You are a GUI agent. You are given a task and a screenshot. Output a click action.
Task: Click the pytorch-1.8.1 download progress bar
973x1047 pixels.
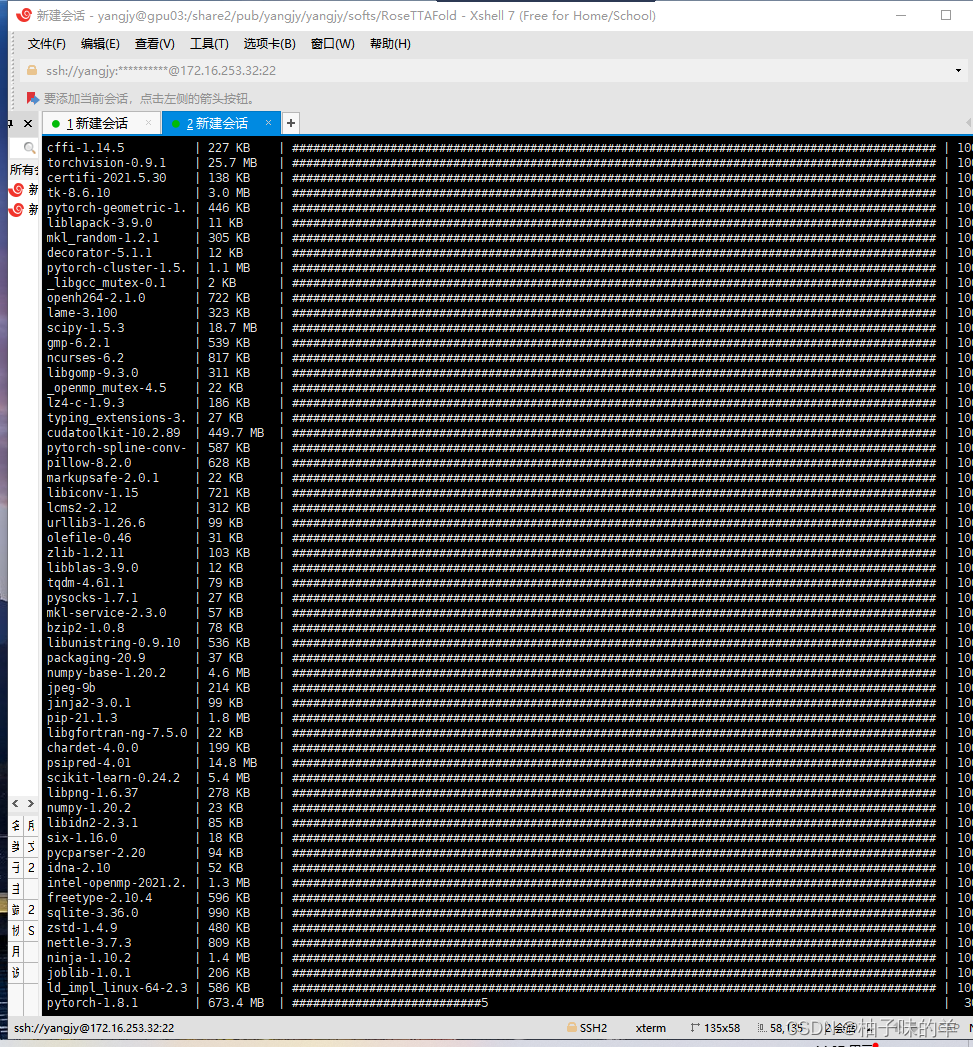click(390, 1003)
